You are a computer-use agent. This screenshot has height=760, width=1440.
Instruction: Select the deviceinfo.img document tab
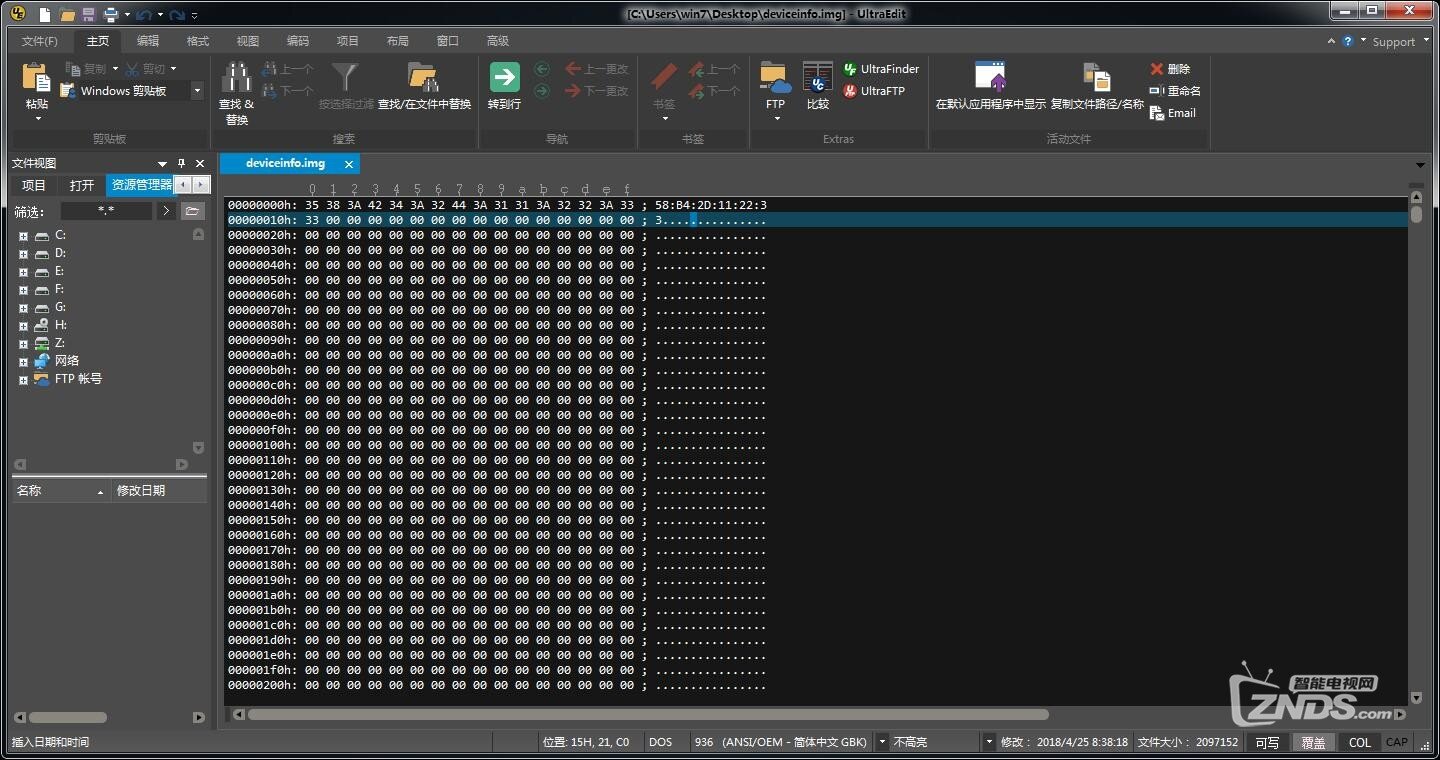pyautogui.click(x=285, y=164)
